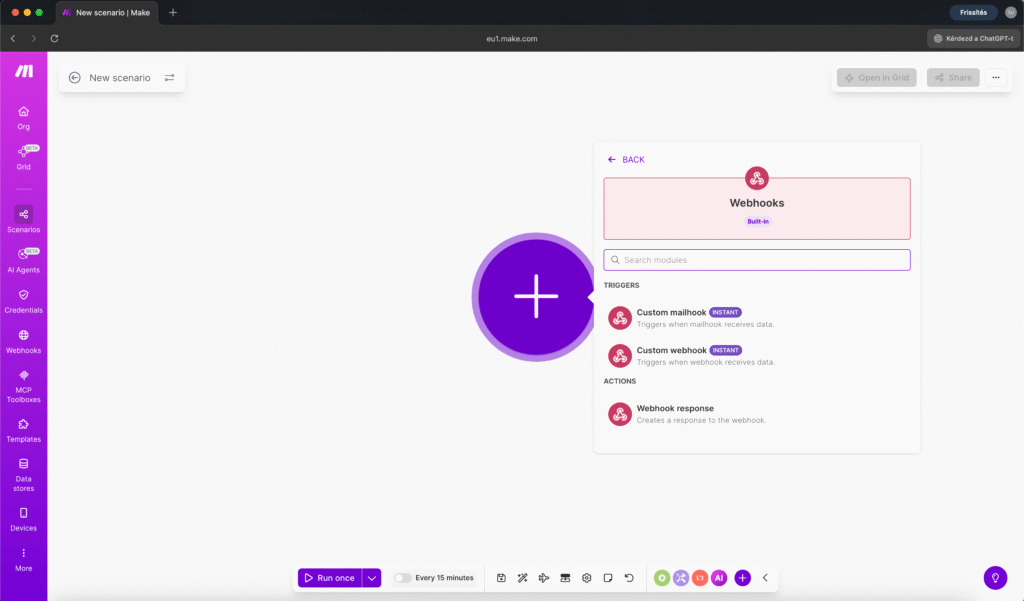Open the Scenarios section in the sidebar

pos(22,218)
